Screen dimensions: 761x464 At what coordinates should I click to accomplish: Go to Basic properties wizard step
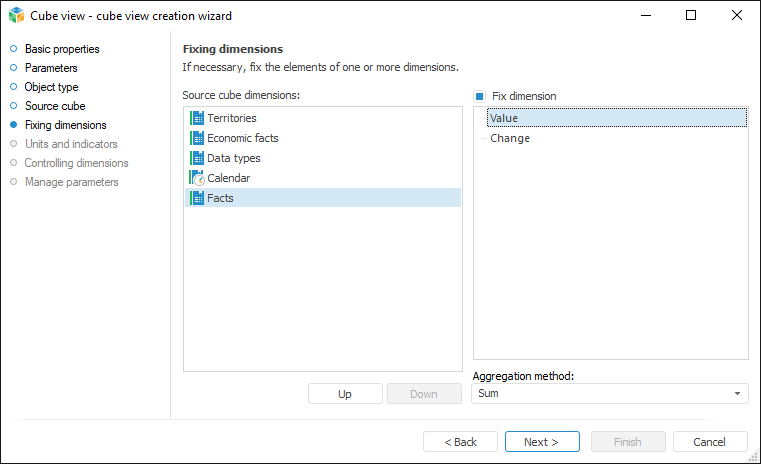pos(62,49)
